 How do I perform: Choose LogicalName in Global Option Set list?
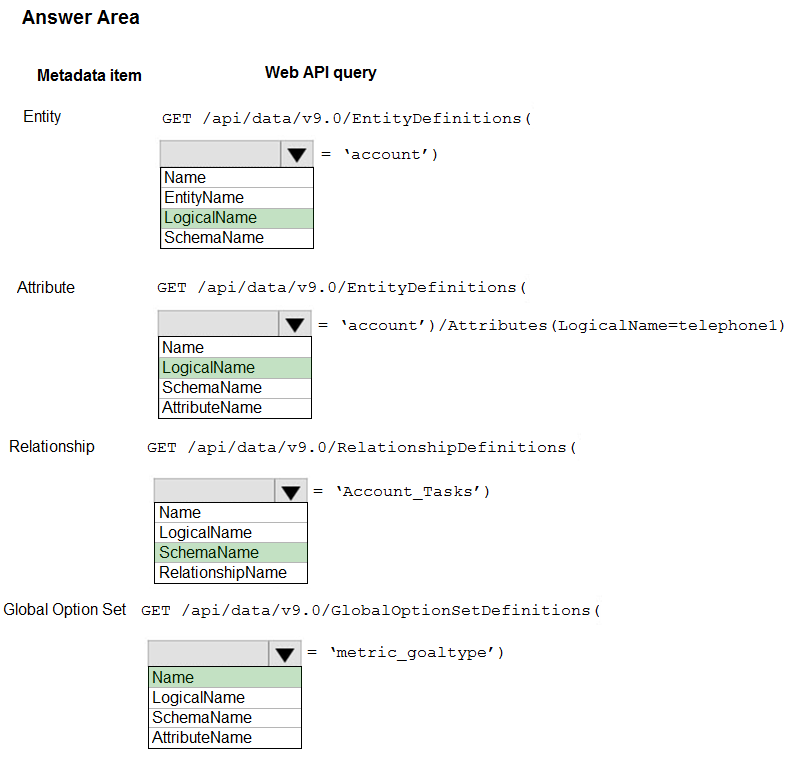pyautogui.click(x=225, y=698)
